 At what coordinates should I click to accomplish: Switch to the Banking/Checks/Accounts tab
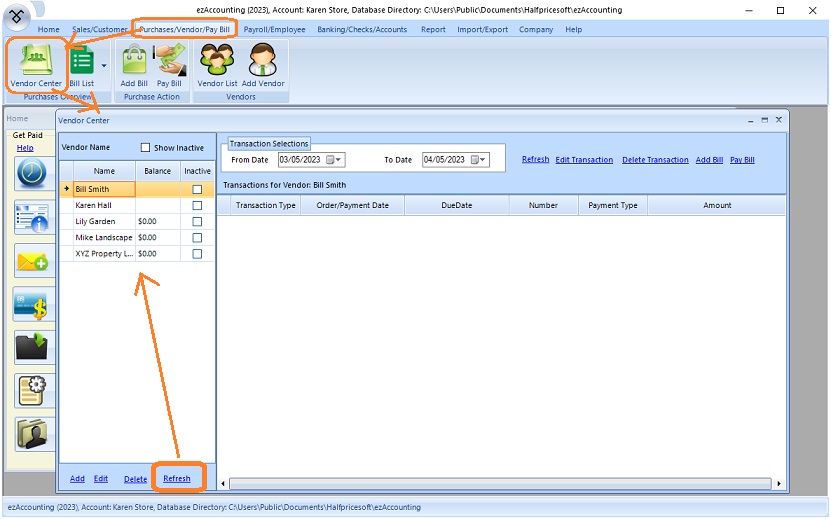point(361,30)
